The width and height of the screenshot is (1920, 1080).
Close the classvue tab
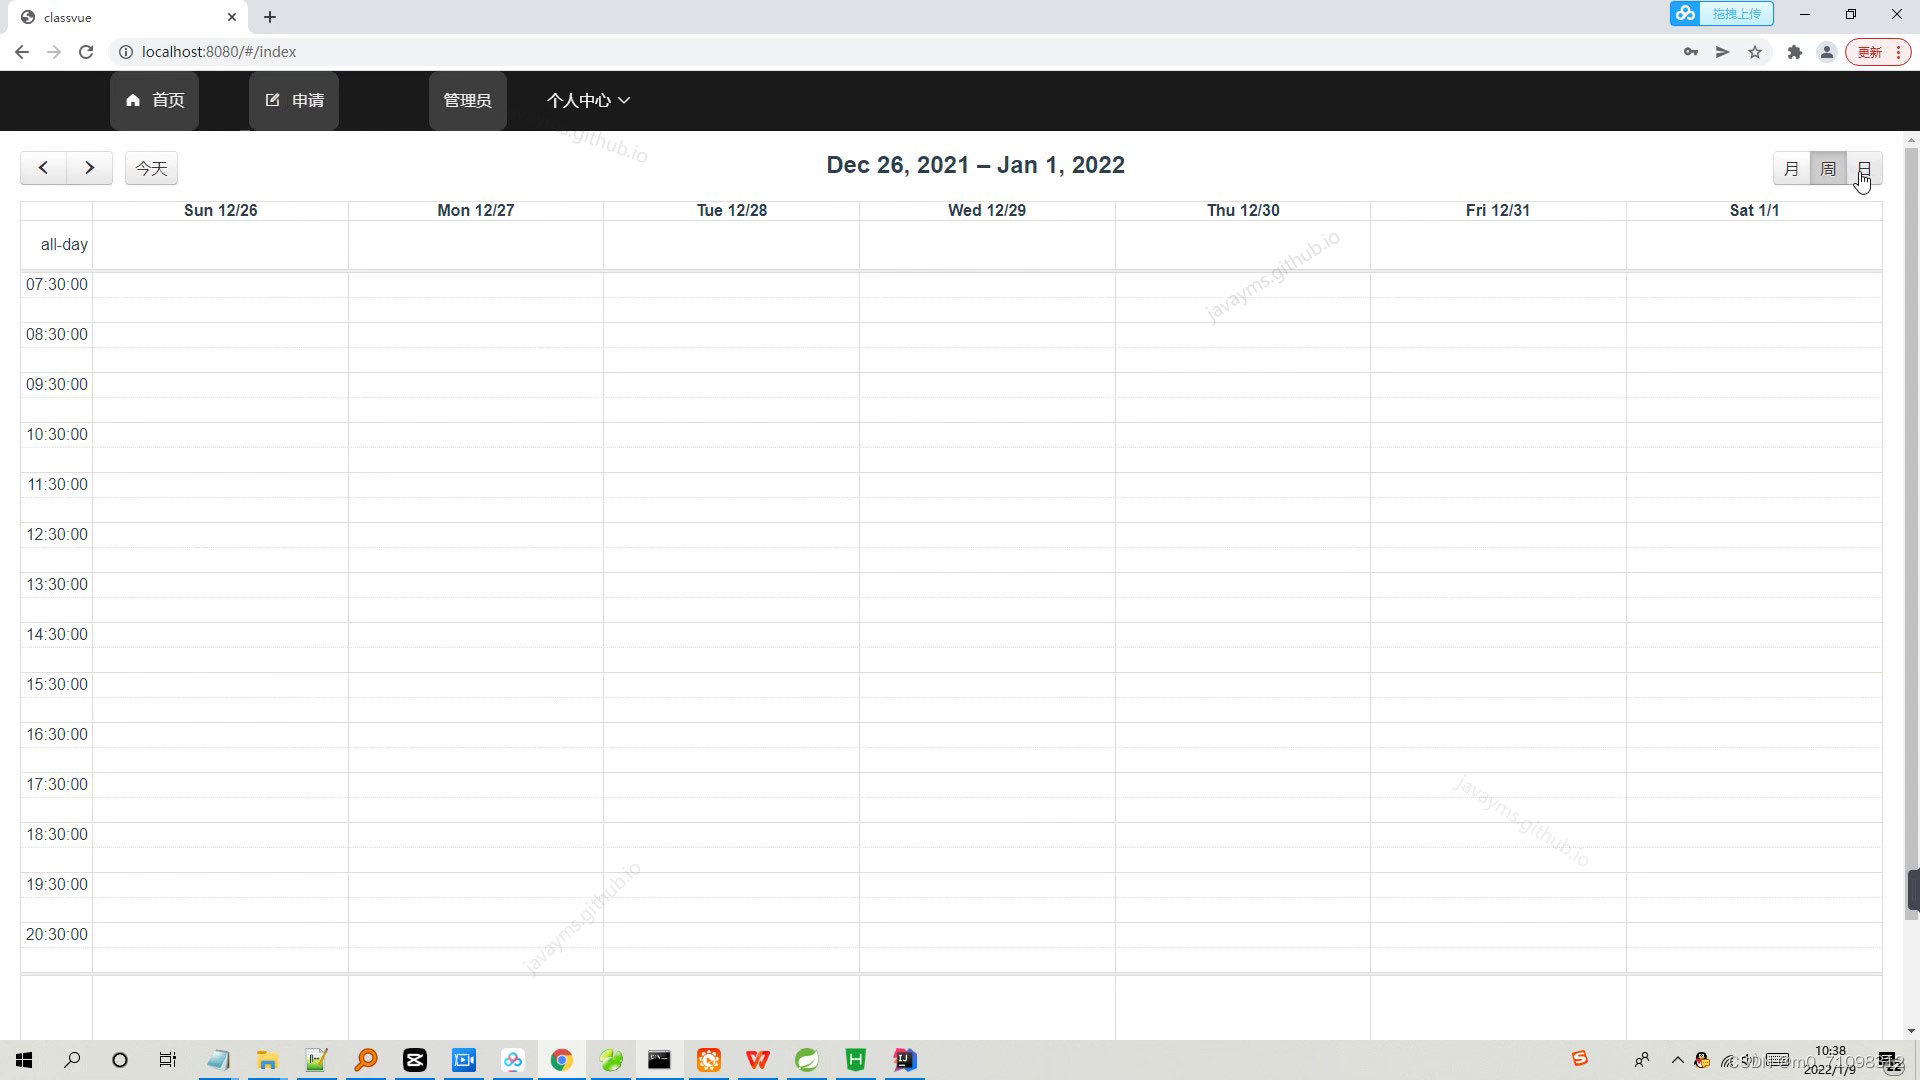(x=232, y=17)
